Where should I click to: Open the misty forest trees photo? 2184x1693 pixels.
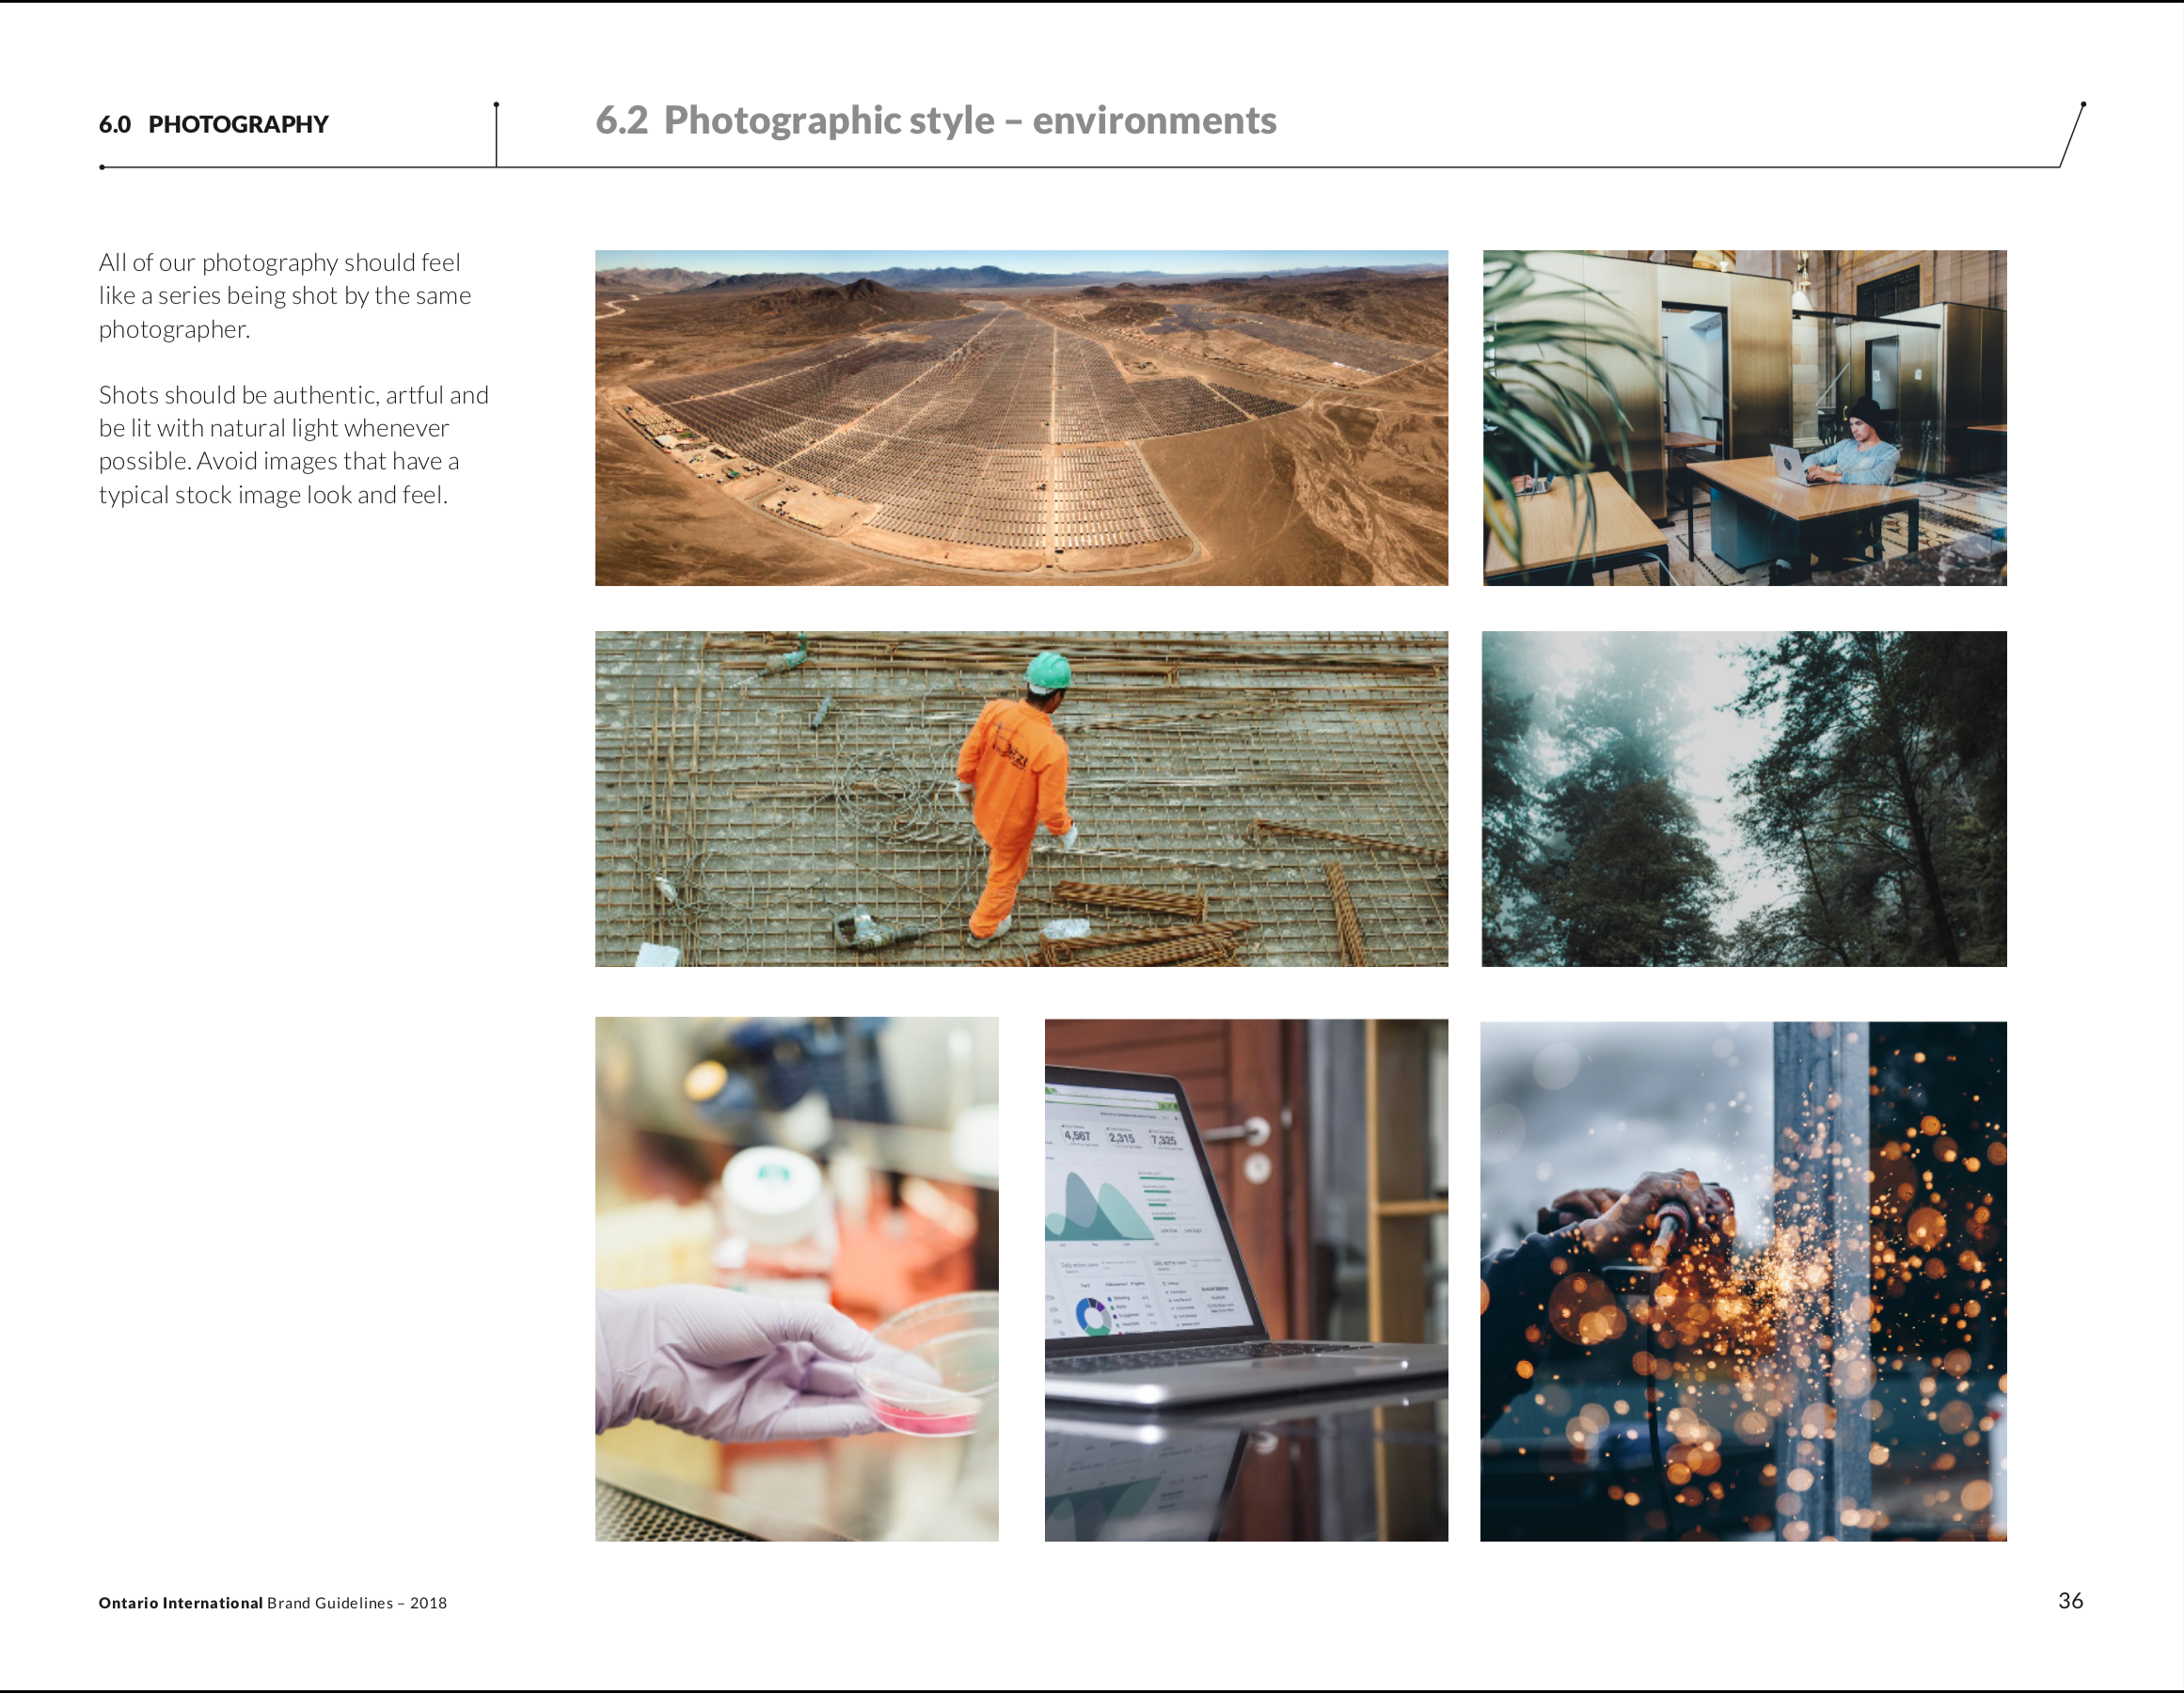point(1744,798)
